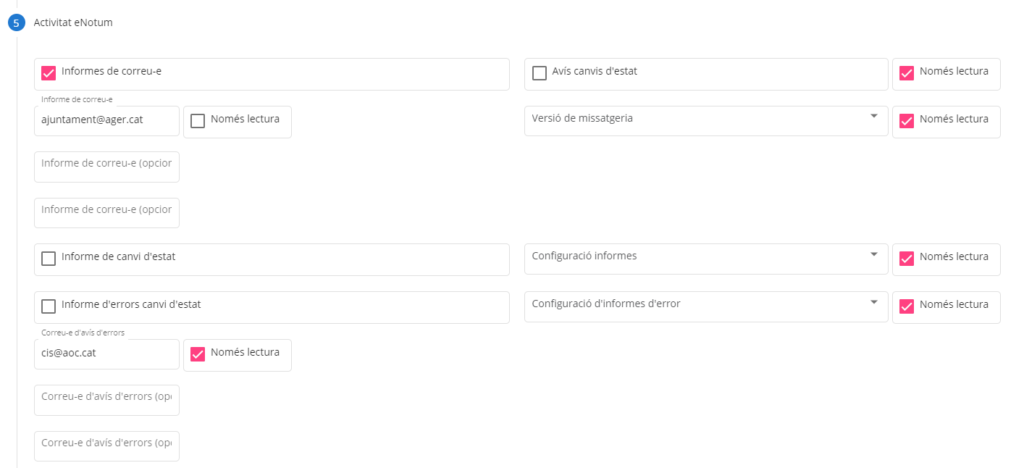1024x468 pixels.
Task: Check Informe d'errors canvi d'estat
Action: [x=48, y=306]
